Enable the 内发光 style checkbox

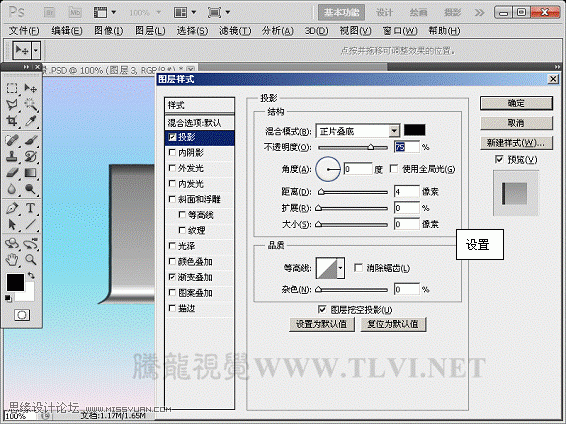pyautogui.click(x=173, y=184)
